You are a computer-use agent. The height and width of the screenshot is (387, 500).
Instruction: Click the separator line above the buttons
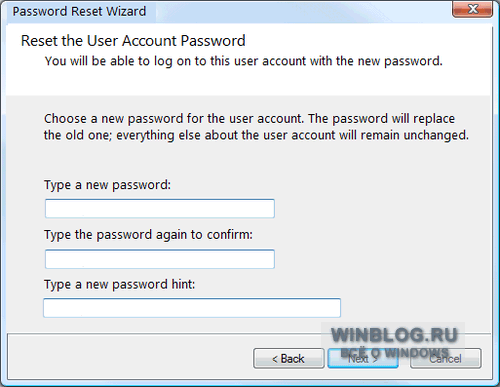(163, 333)
